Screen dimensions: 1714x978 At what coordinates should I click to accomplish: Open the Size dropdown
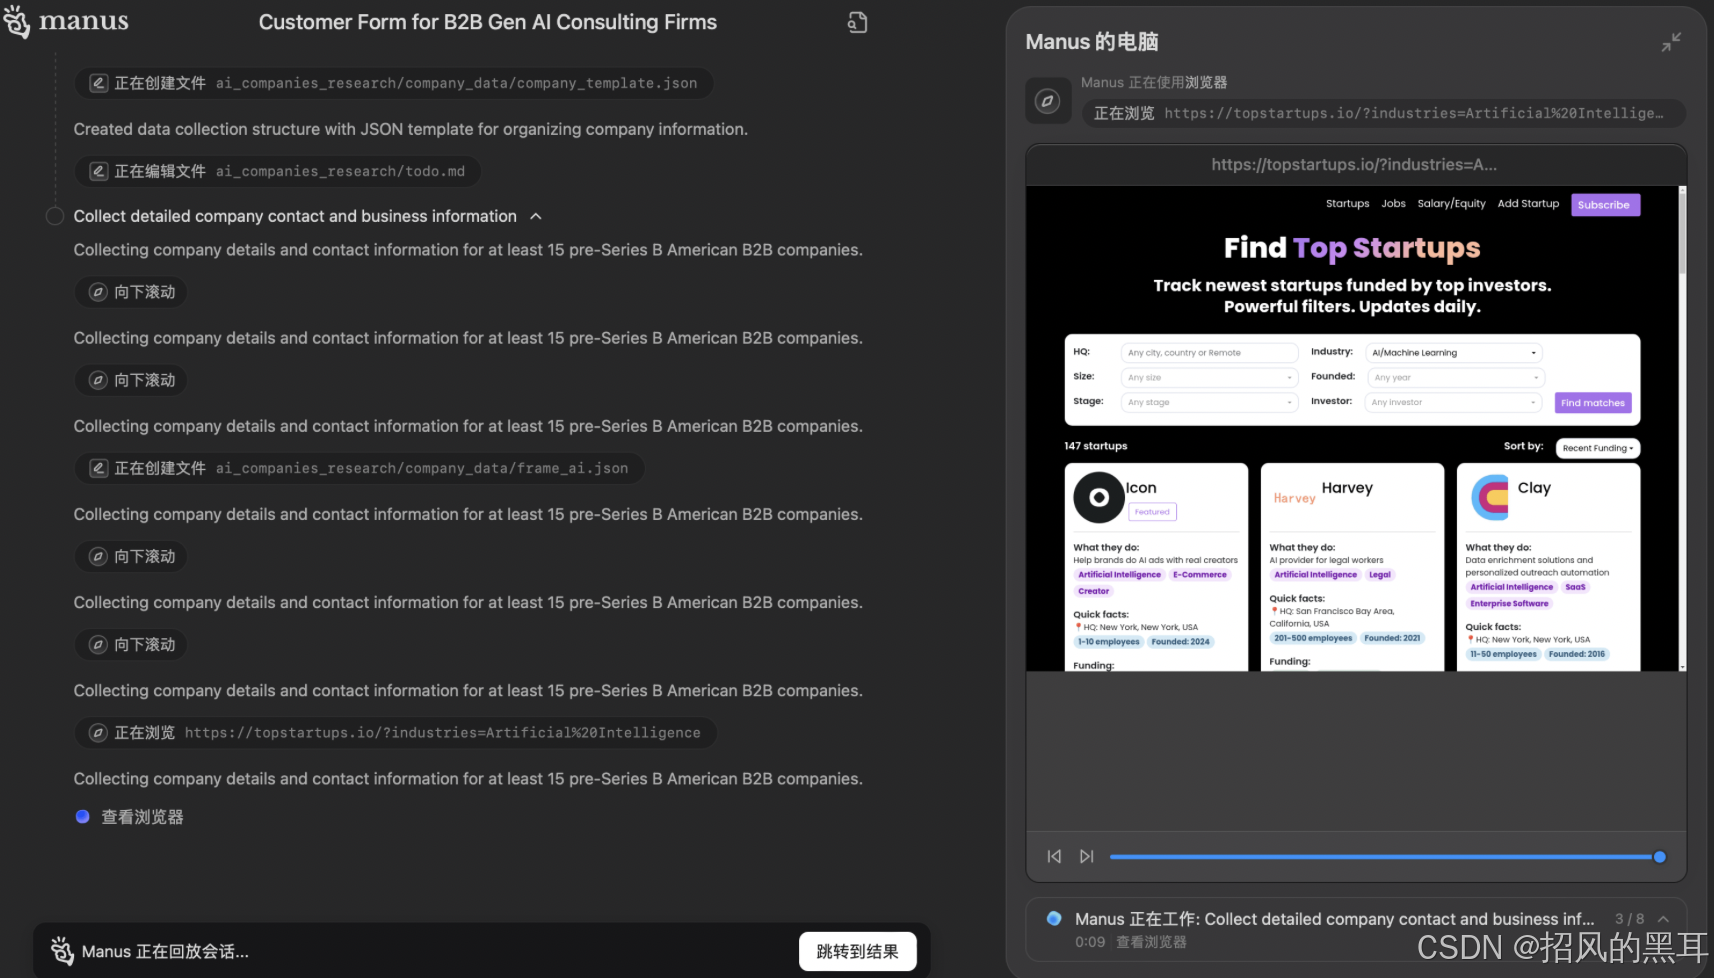pyautogui.click(x=1209, y=378)
